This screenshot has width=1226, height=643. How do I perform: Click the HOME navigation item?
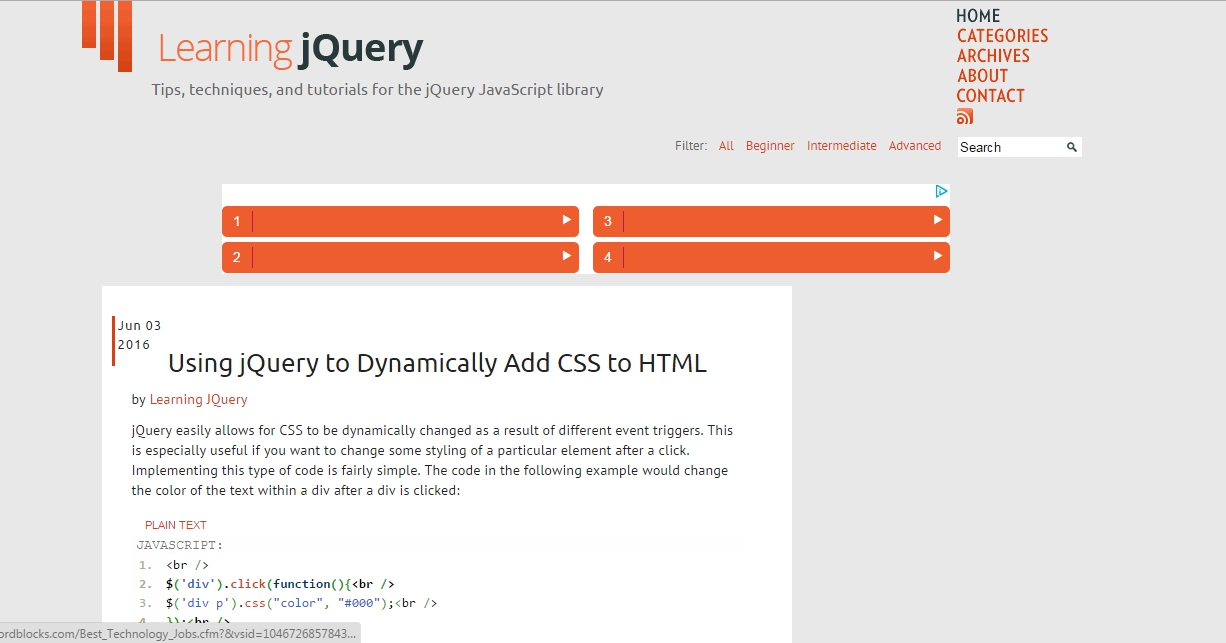[977, 15]
